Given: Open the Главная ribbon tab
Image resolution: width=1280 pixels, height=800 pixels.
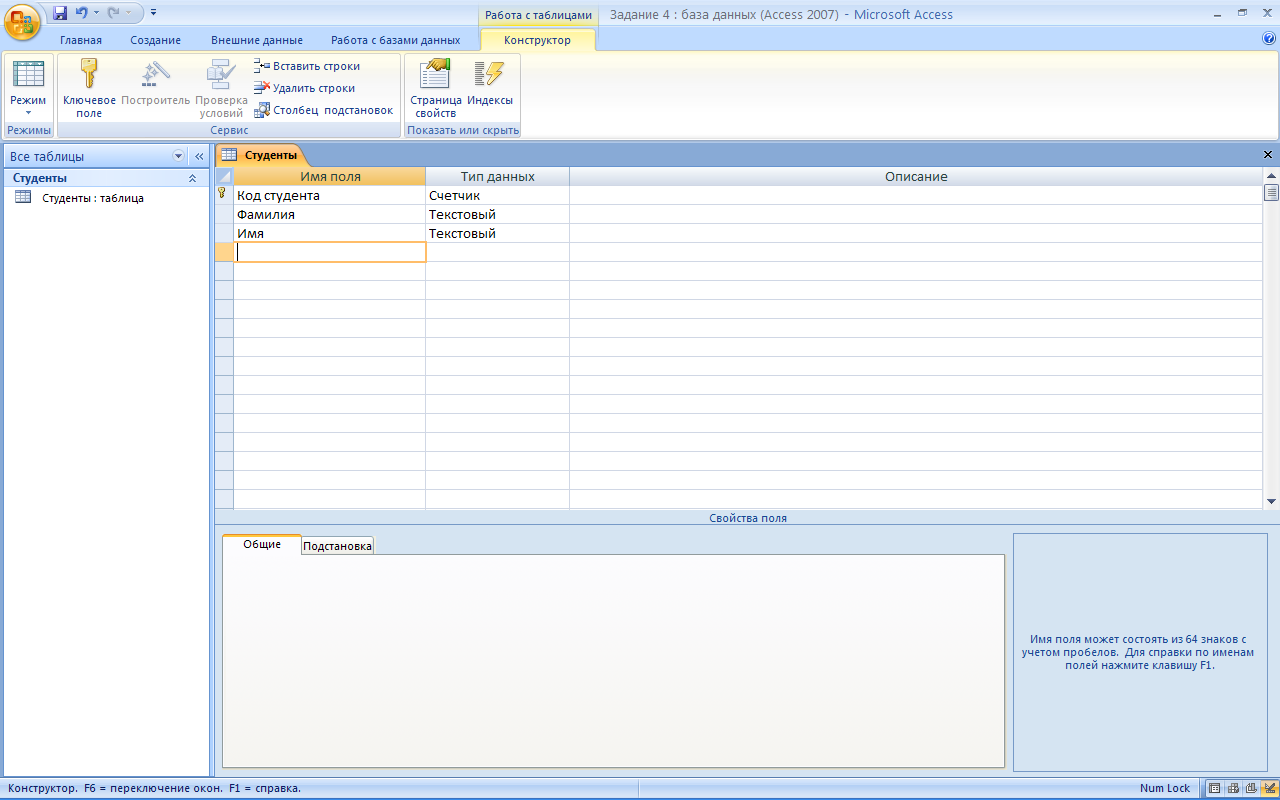Looking at the screenshot, I should pyautogui.click(x=81, y=40).
